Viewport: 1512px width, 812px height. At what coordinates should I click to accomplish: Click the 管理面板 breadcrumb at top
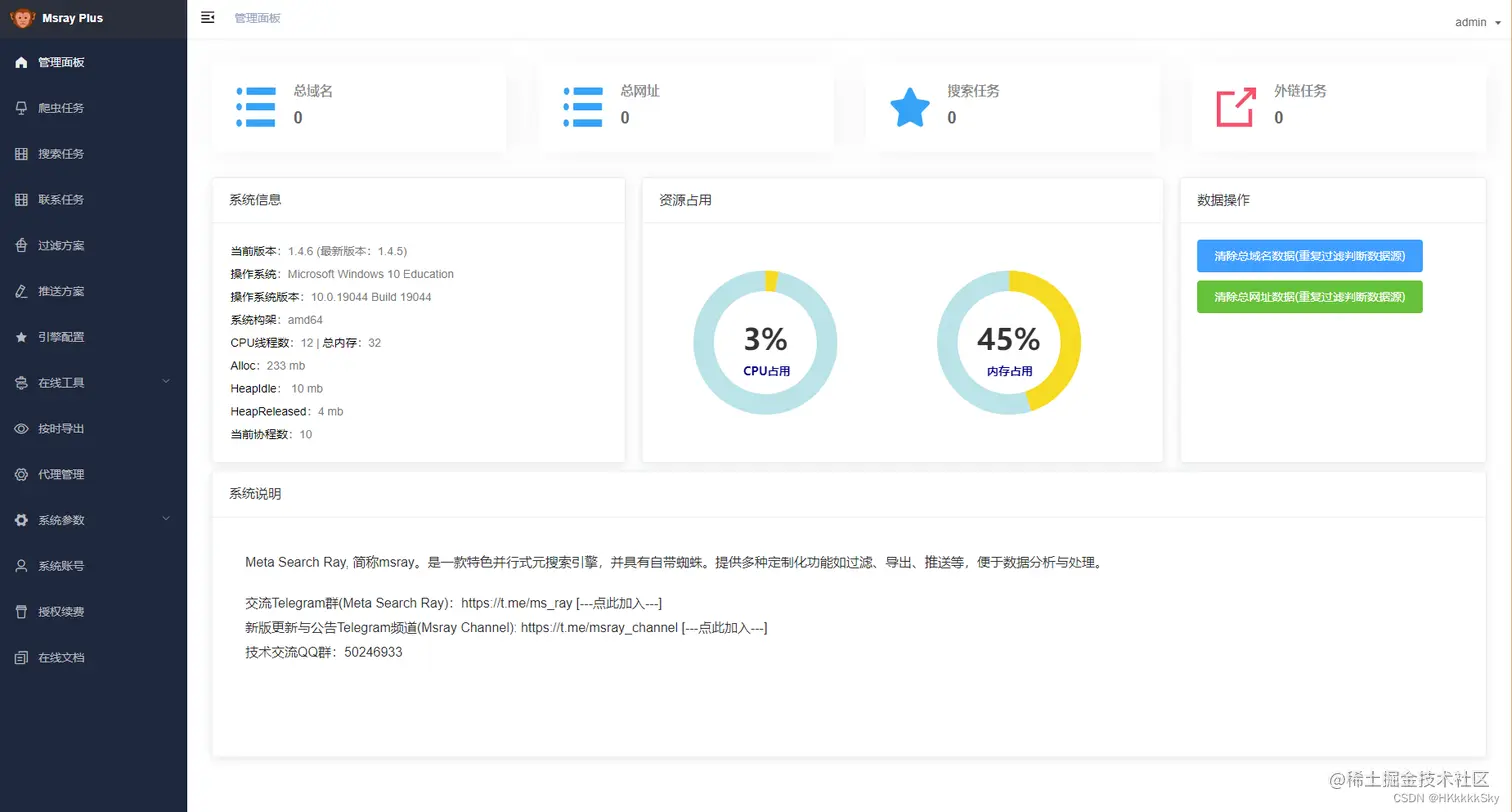[x=256, y=17]
